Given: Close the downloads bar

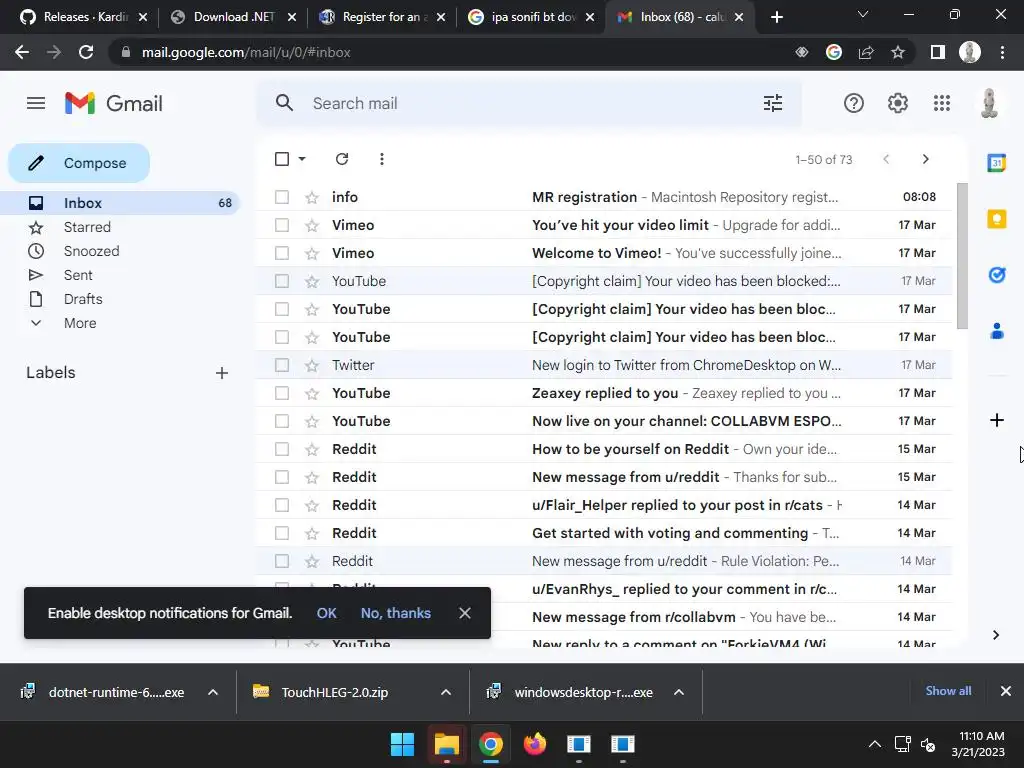Looking at the screenshot, I should pos(1006,691).
